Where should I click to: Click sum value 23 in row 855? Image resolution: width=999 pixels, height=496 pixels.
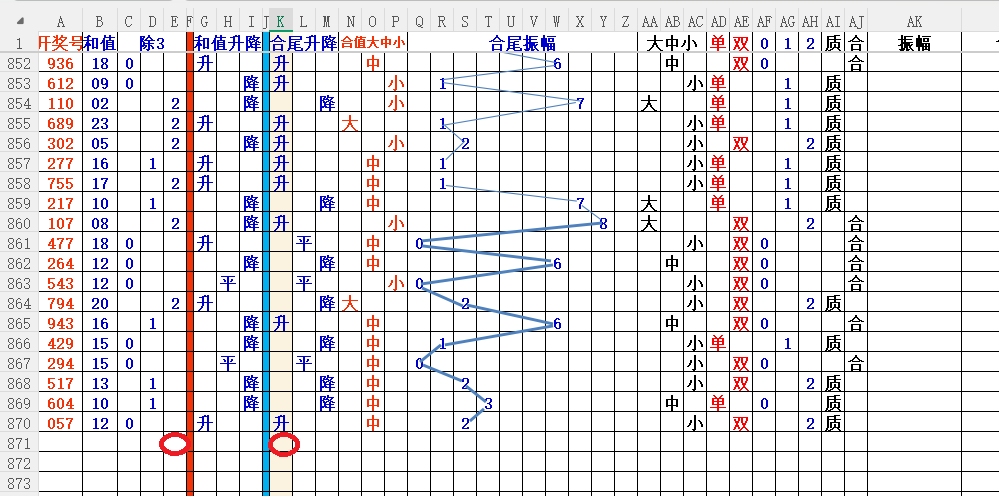click(x=100, y=124)
